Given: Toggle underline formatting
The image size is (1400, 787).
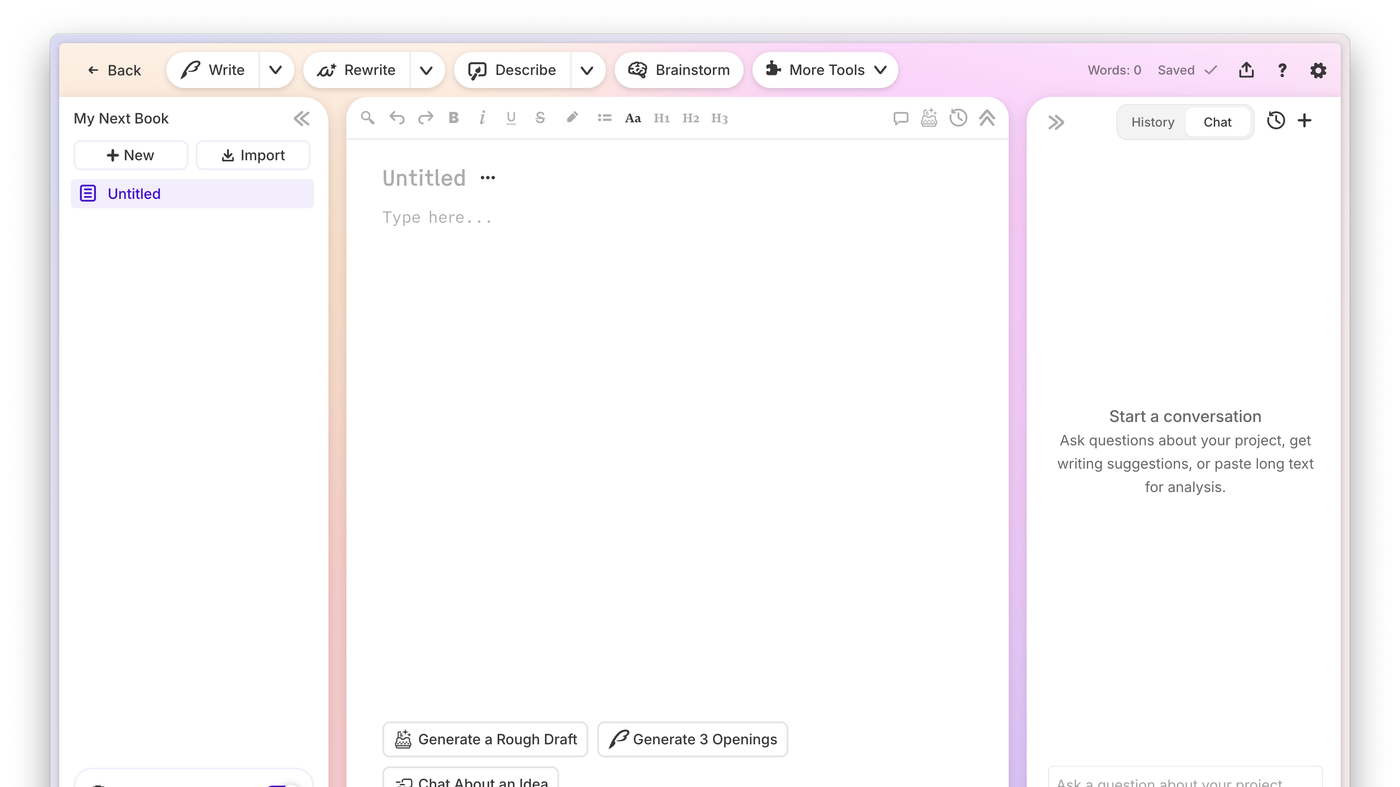Looking at the screenshot, I should coord(511,118).
